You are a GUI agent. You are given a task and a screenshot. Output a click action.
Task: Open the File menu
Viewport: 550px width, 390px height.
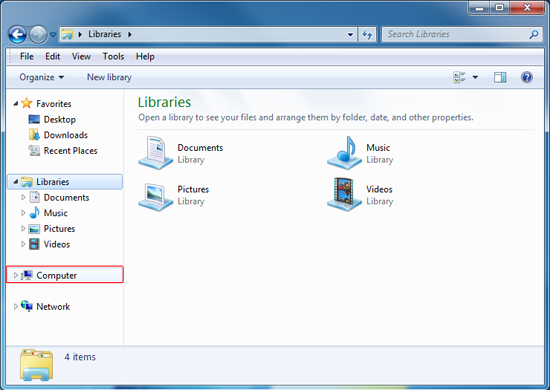pyautogui.click(x=27, y=56)
